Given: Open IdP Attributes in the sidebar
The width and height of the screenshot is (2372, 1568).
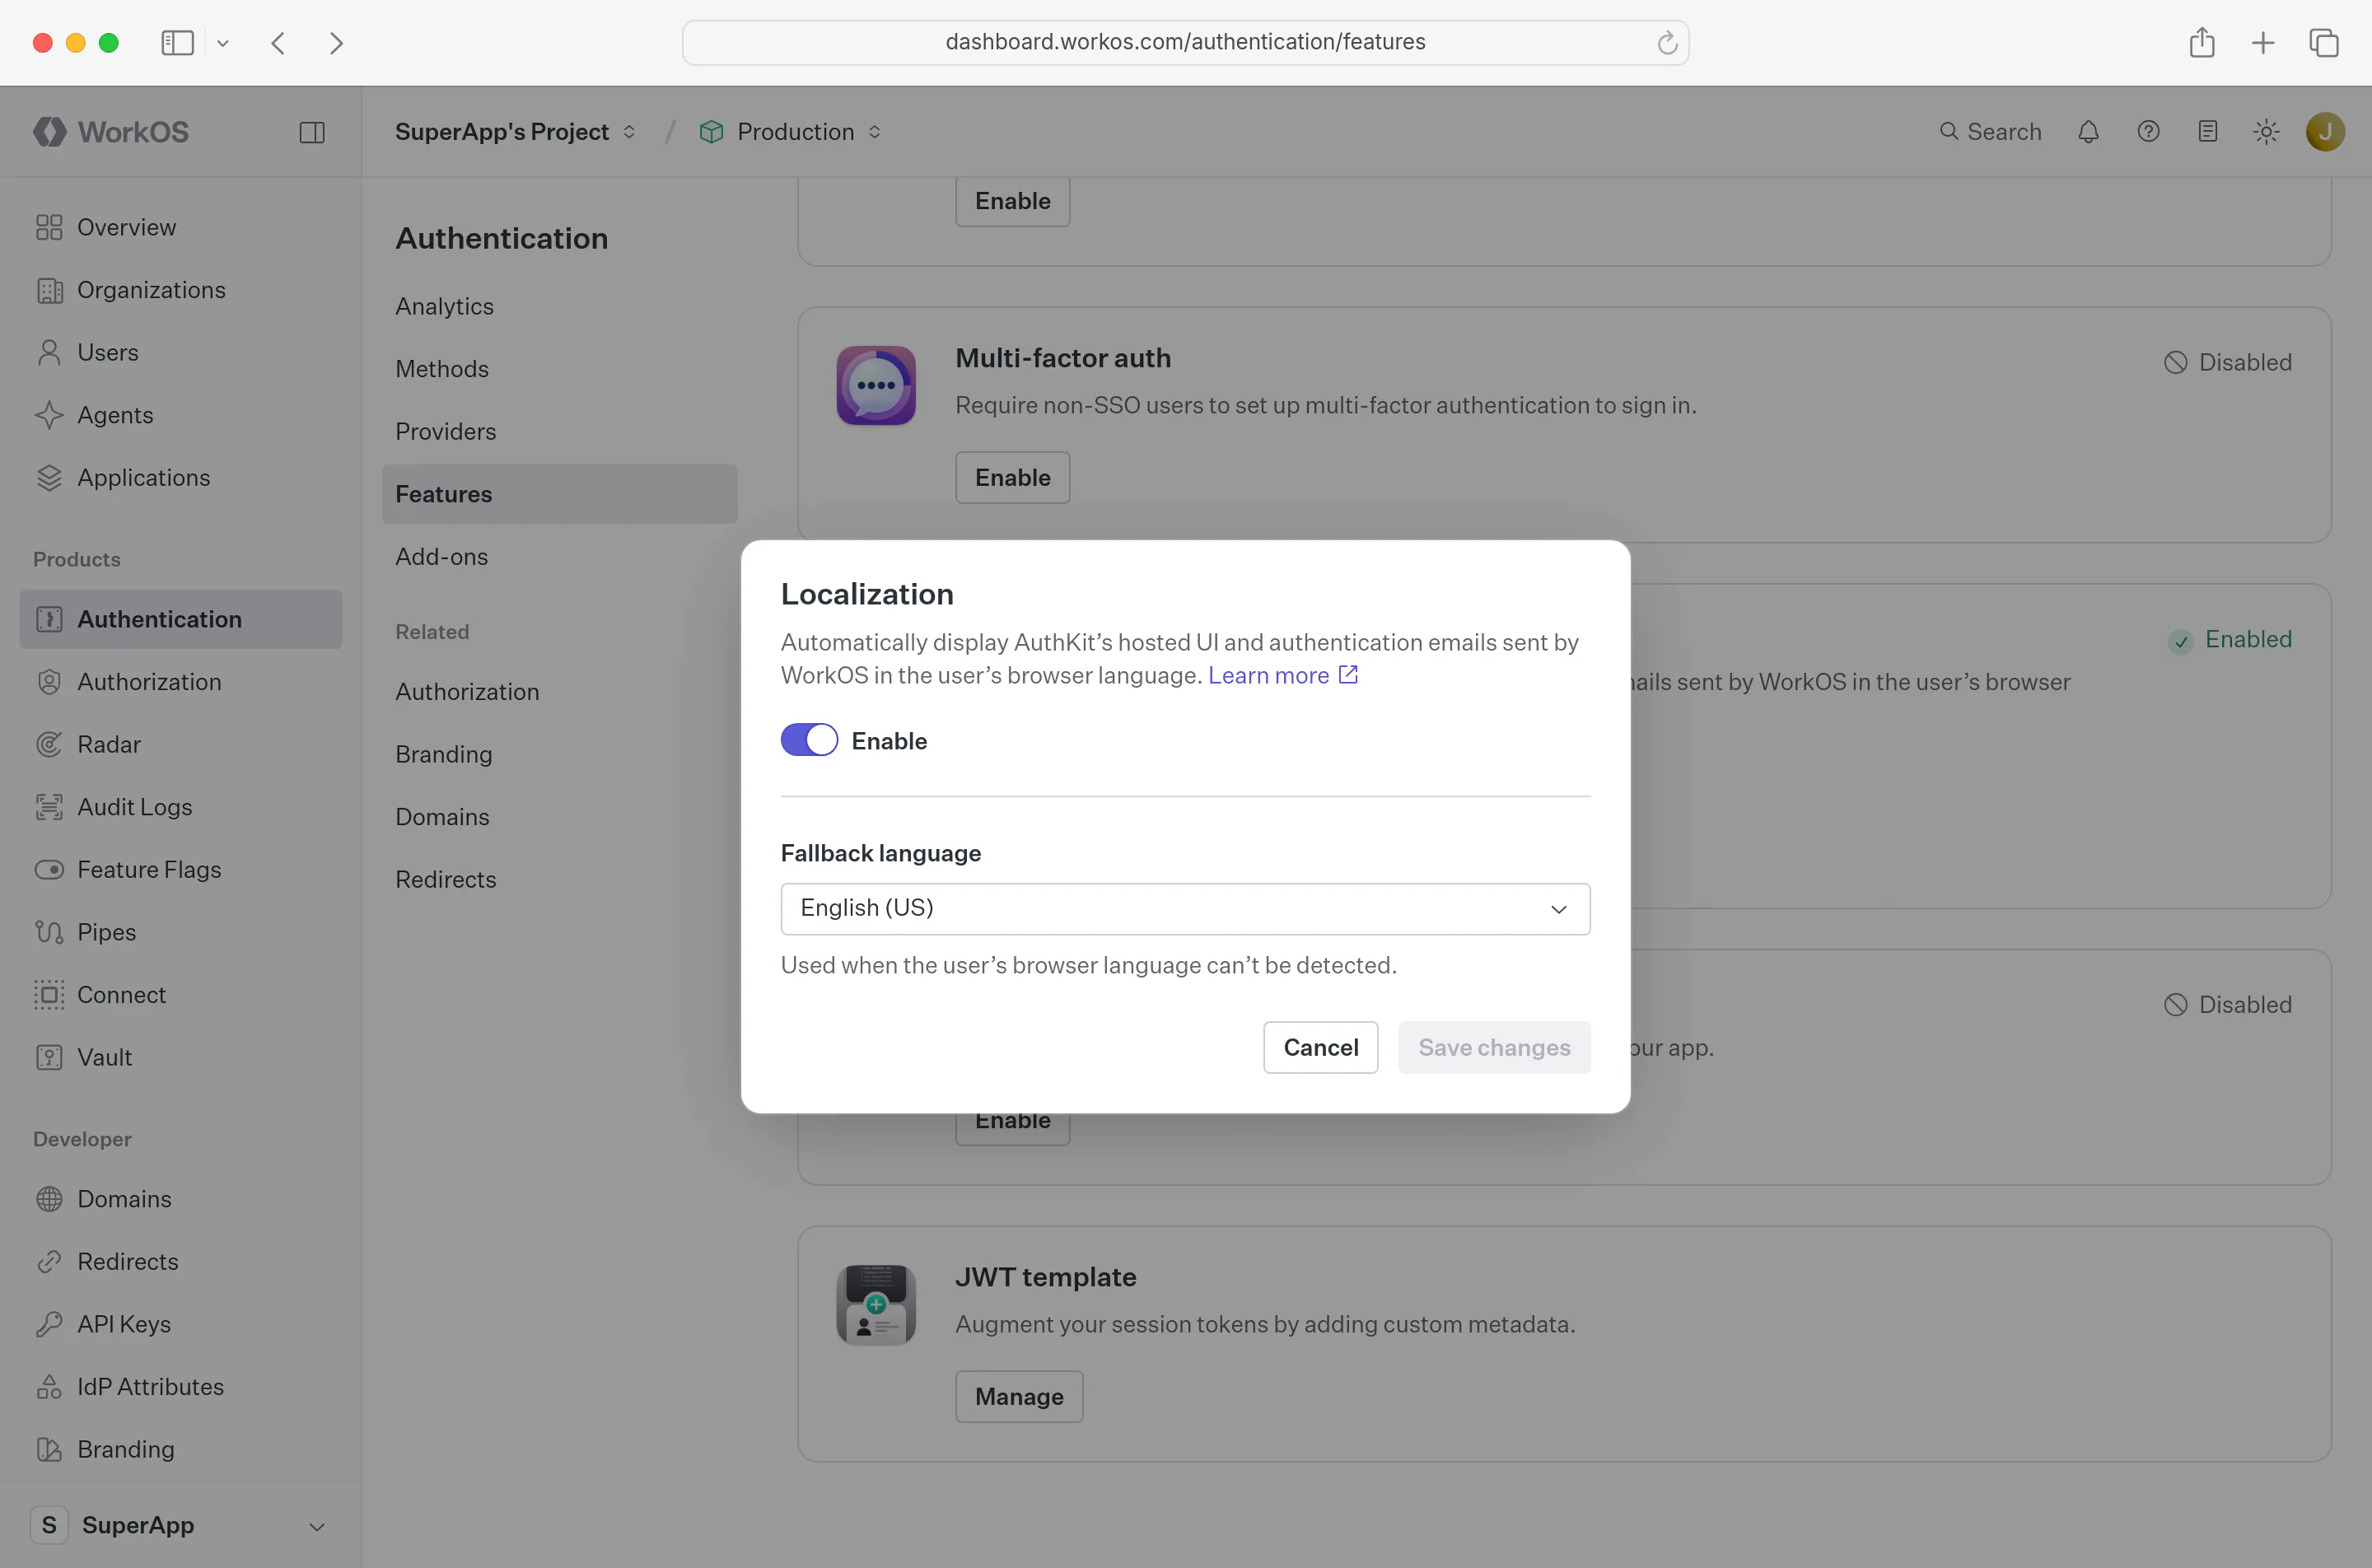Looking at the screenshot, I should 181,1387.
